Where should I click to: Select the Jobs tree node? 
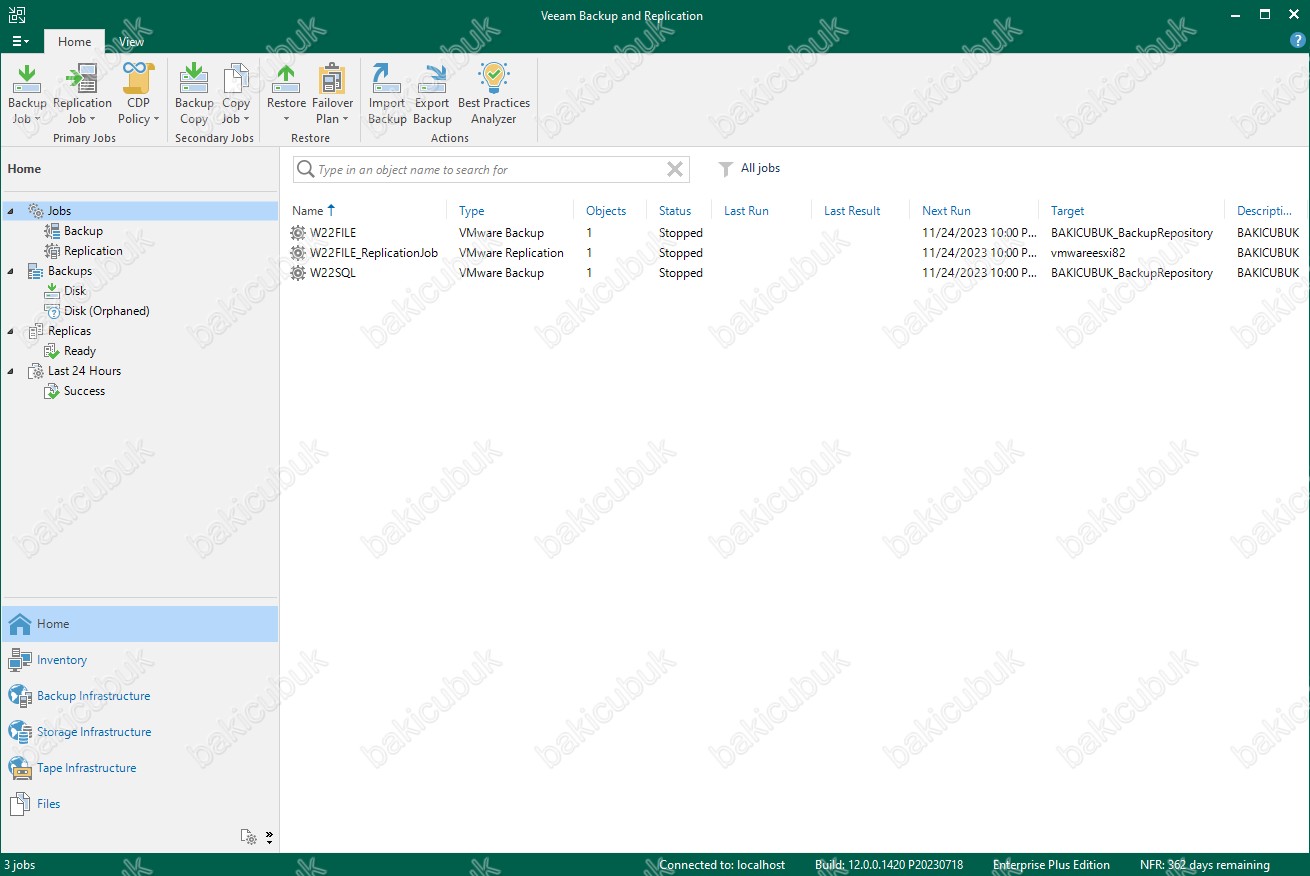[x=139, y=211]
